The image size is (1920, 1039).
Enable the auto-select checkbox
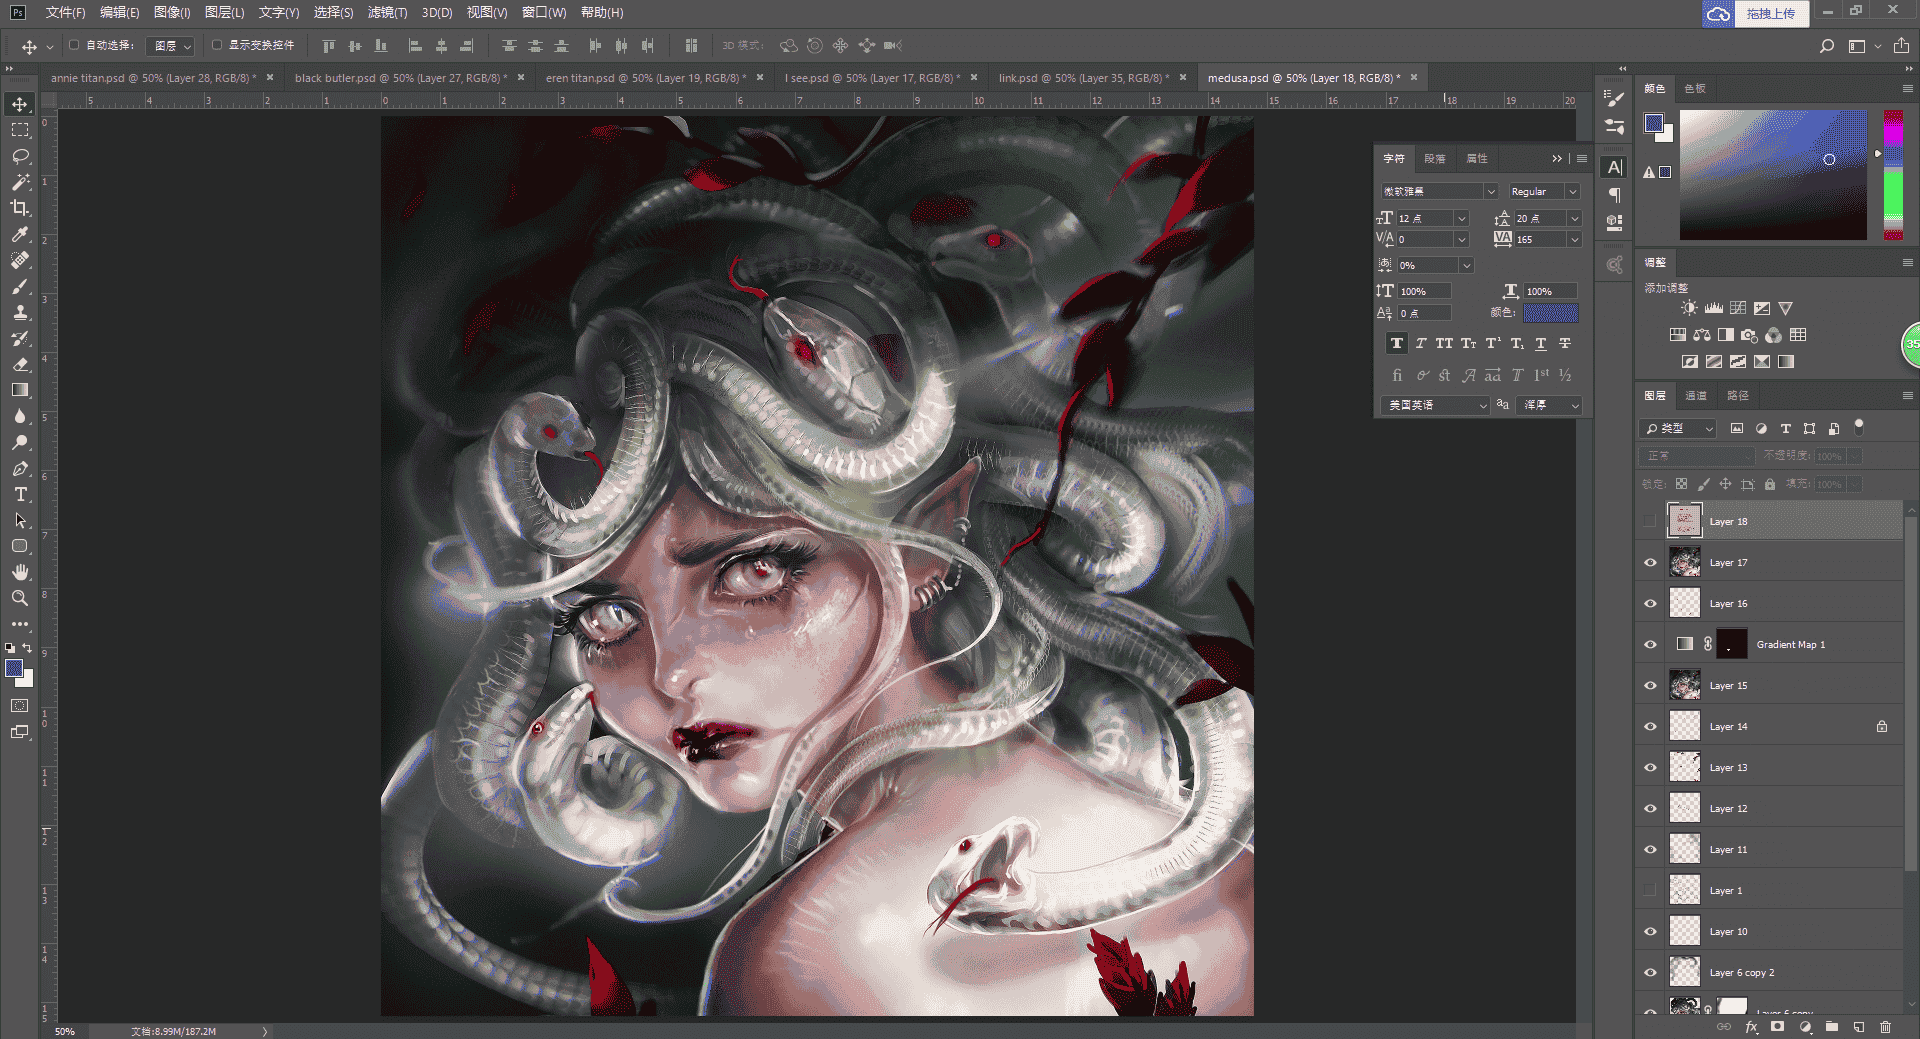[x=74, y=45]
